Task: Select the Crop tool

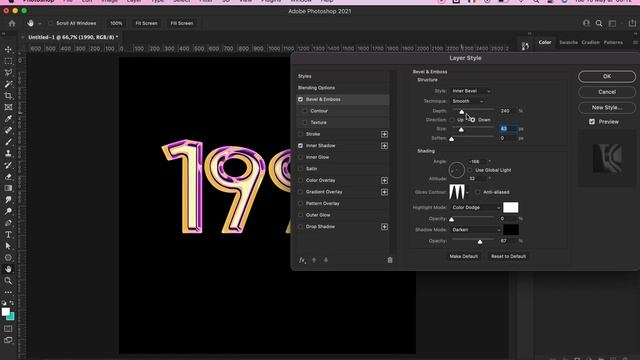Action: [x=8, y=96]
